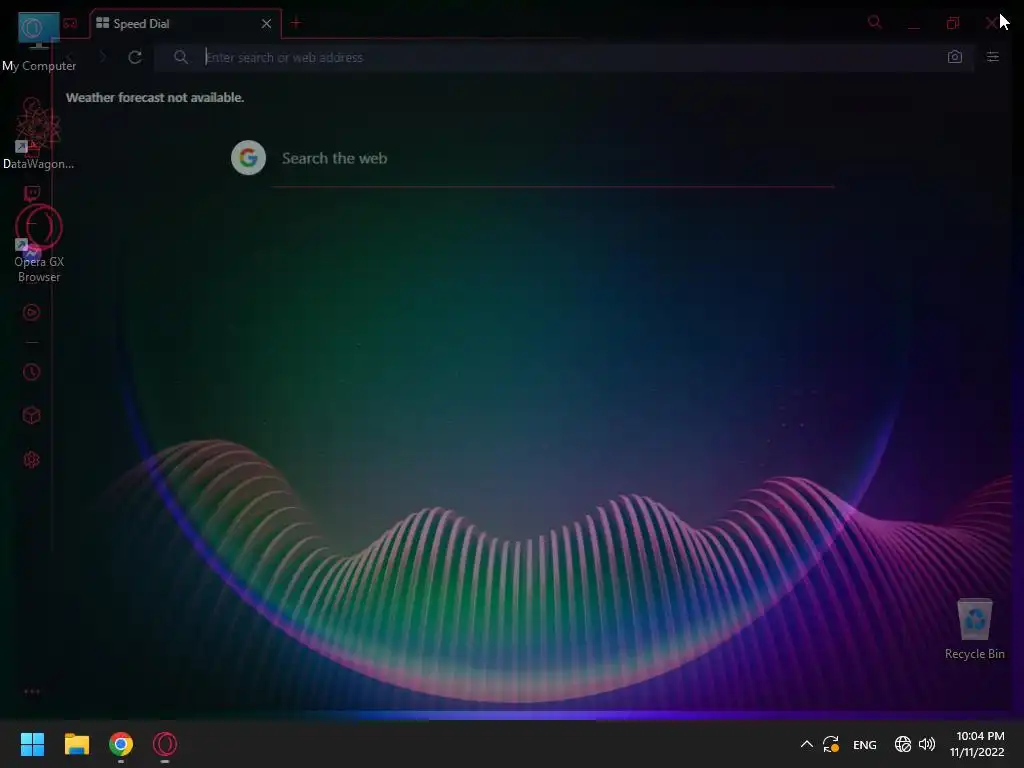
Task: Click magnifier icon inside address bar
Action: click(181, 57)
